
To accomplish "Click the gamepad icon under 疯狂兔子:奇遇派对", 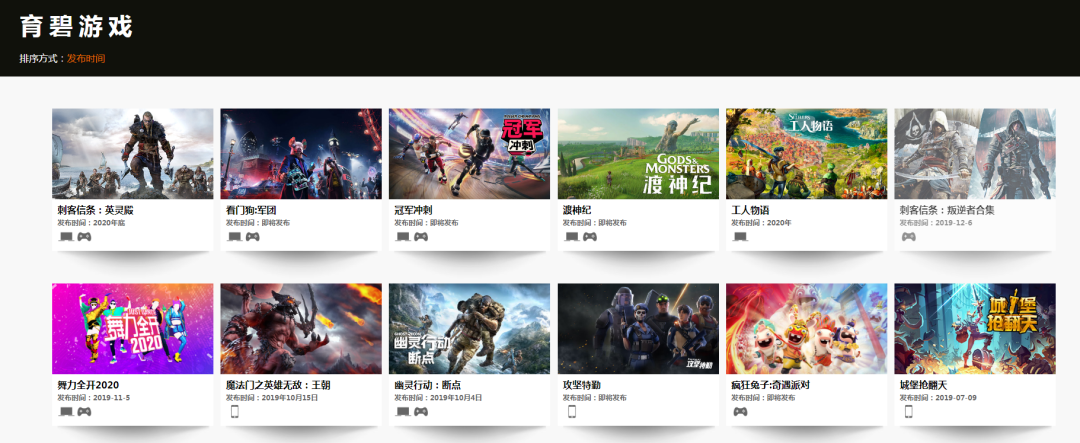I will (x=740, y=412).
